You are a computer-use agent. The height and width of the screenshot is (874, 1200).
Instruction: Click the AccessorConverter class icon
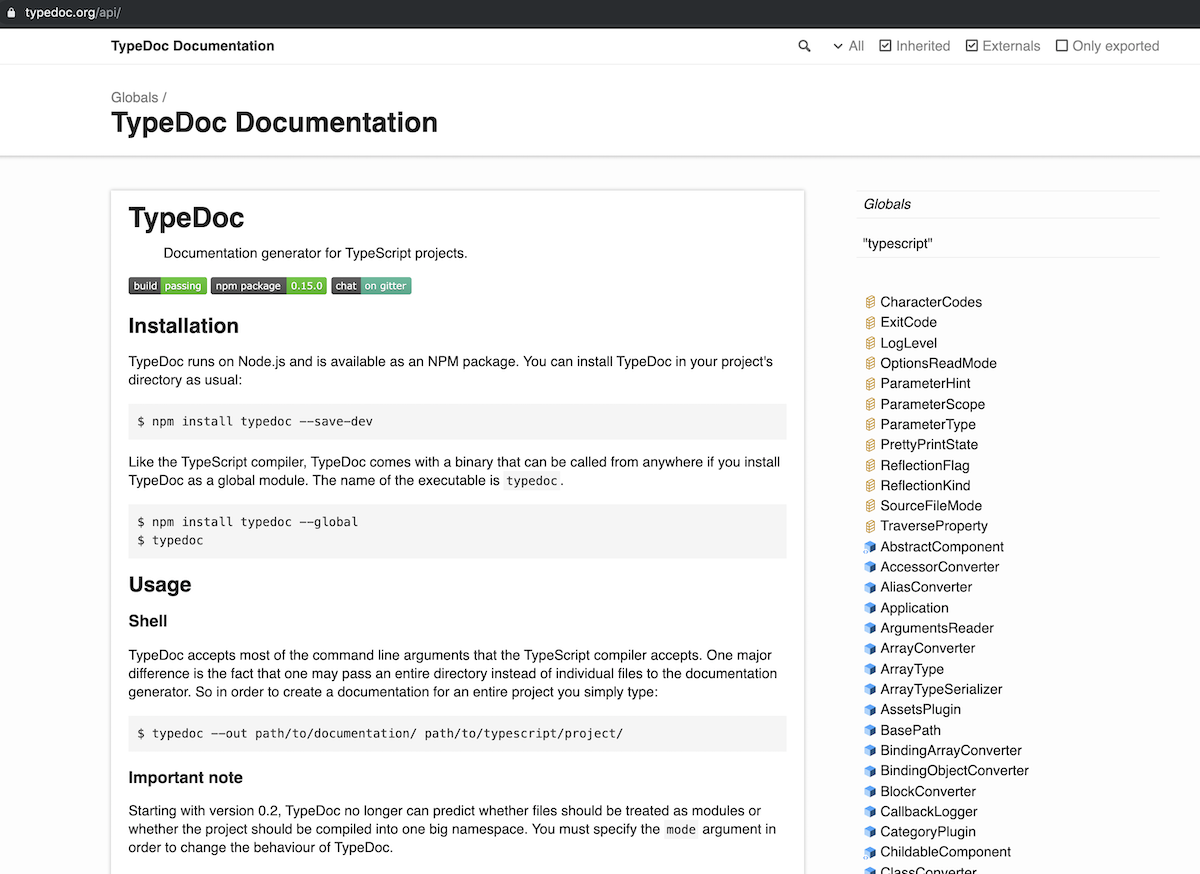870,567
